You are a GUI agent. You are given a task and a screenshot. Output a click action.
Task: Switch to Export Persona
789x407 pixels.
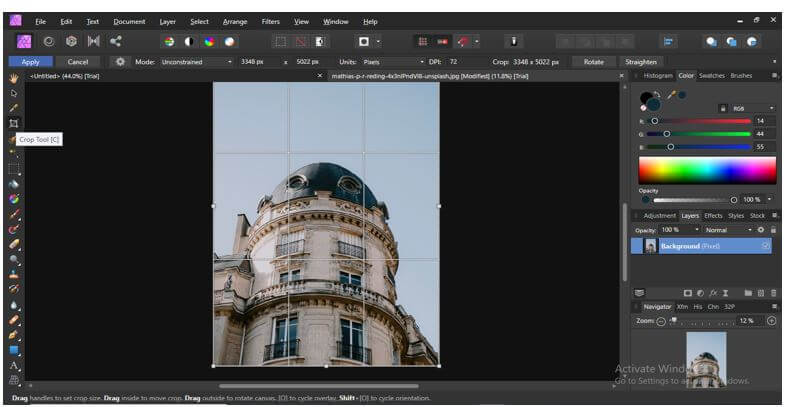point(116,41)
